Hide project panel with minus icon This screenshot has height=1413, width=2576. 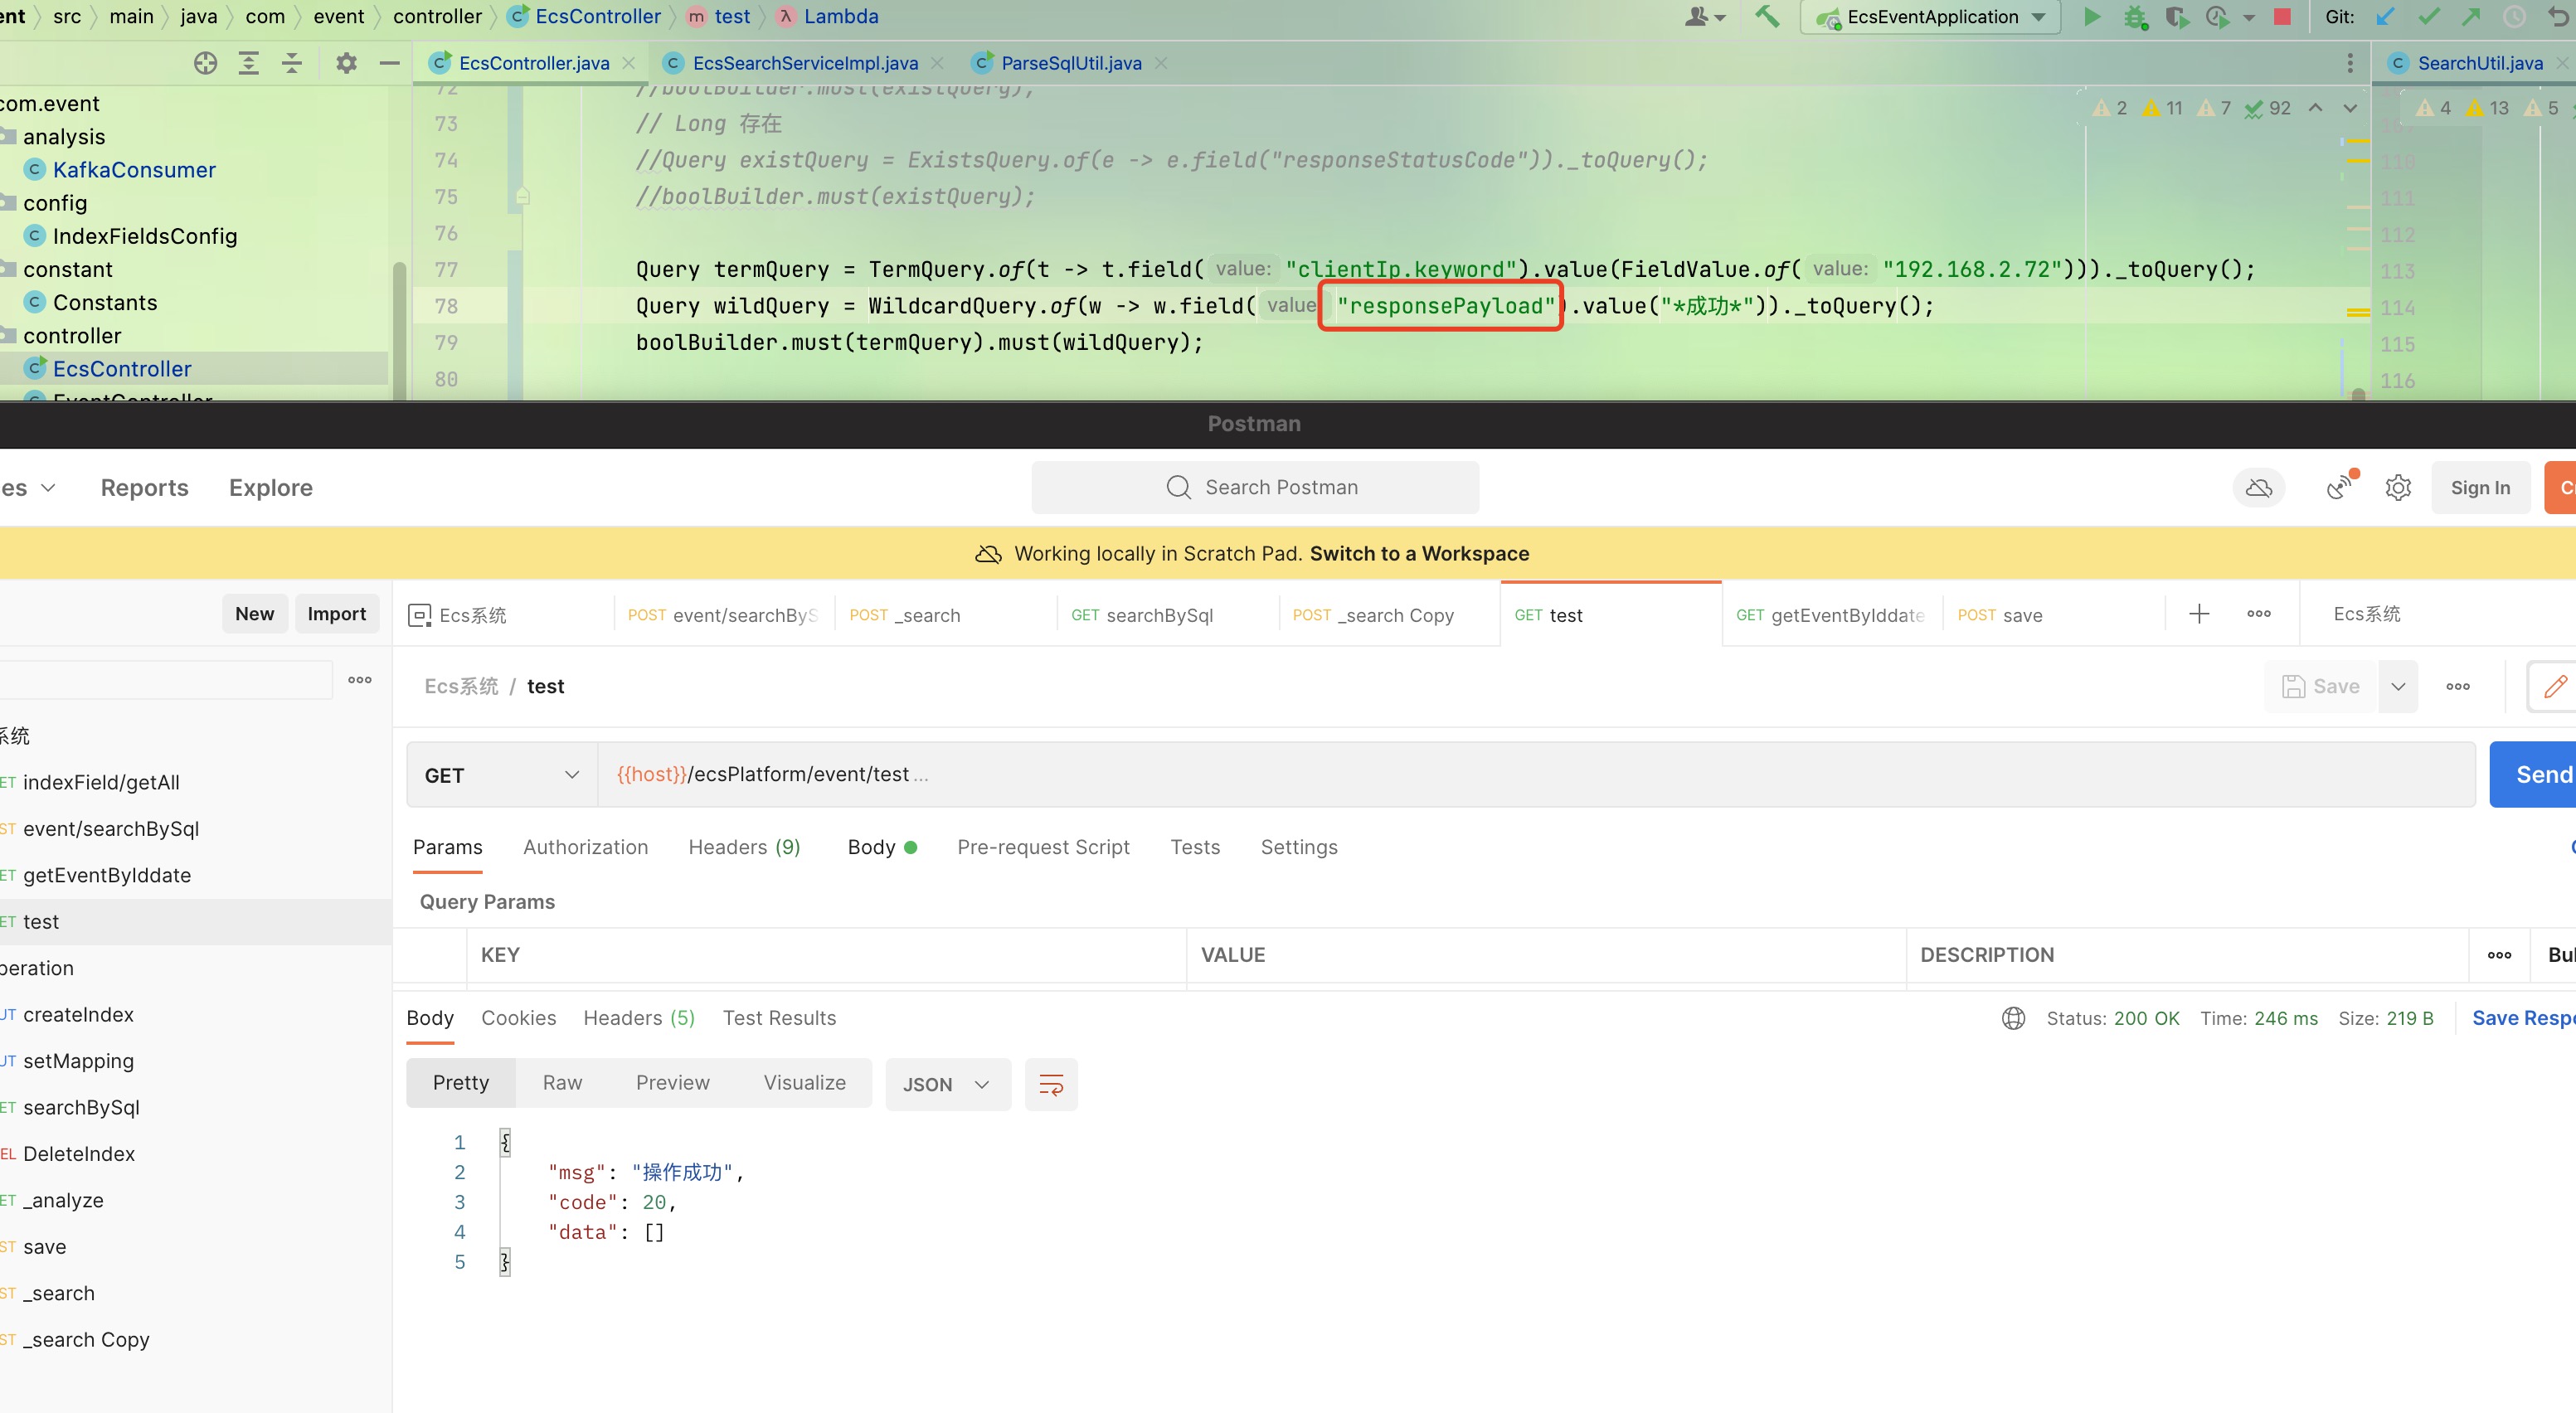pyautogui.click(x=390, y=63)
